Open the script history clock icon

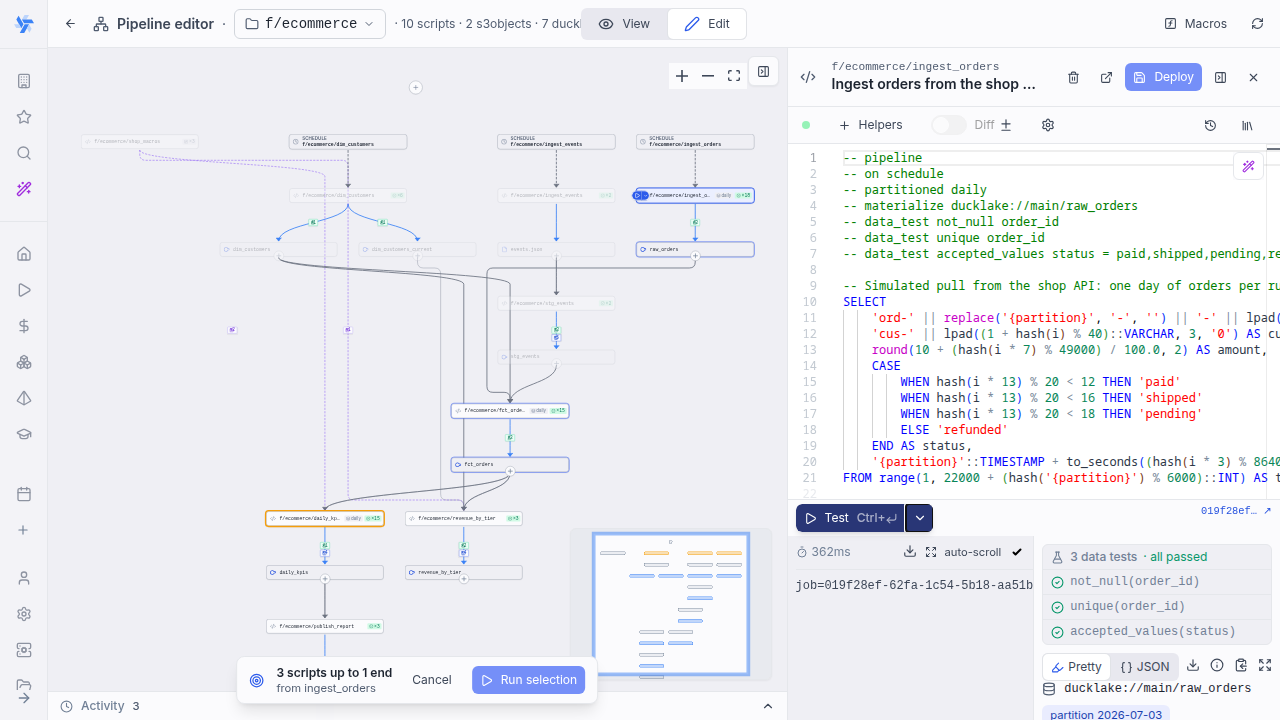[1210, 125]
